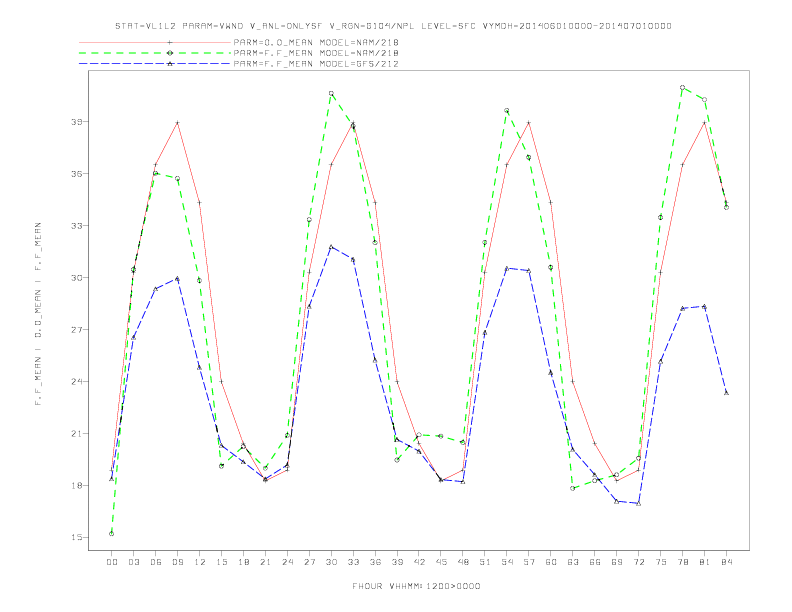The image size is (792, 612).
Task: Click green circle peak marker at hour 78
Action: click(682, 87)
